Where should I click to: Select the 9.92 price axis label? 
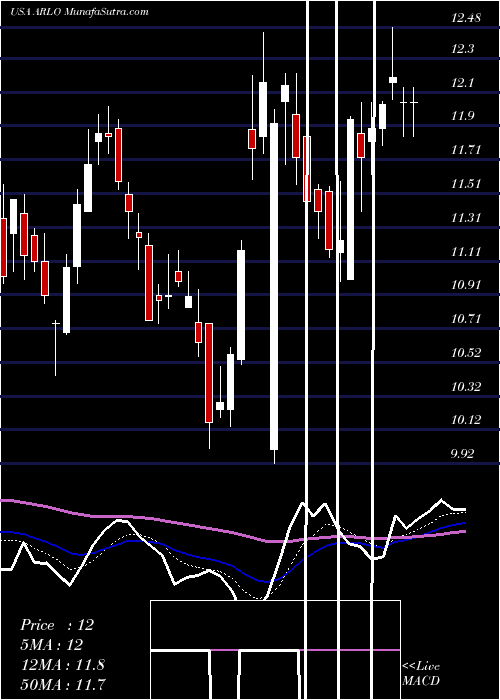(x=462, y=454)
